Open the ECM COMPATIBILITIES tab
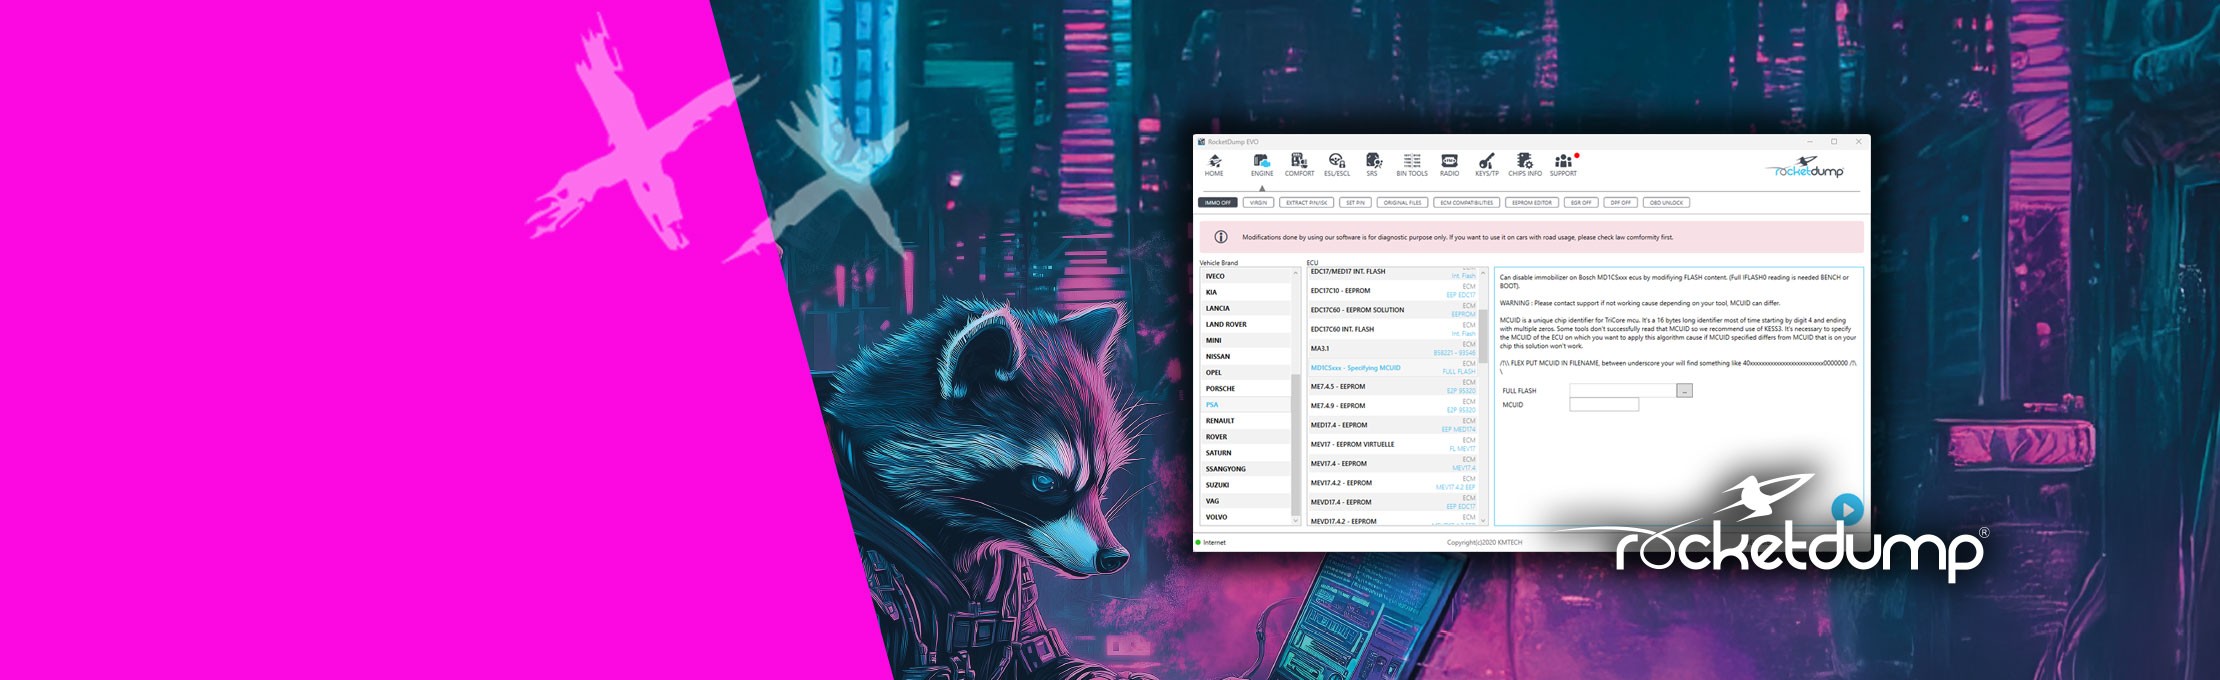Viewport: 2220px width, 680px height. [1466, 203]
